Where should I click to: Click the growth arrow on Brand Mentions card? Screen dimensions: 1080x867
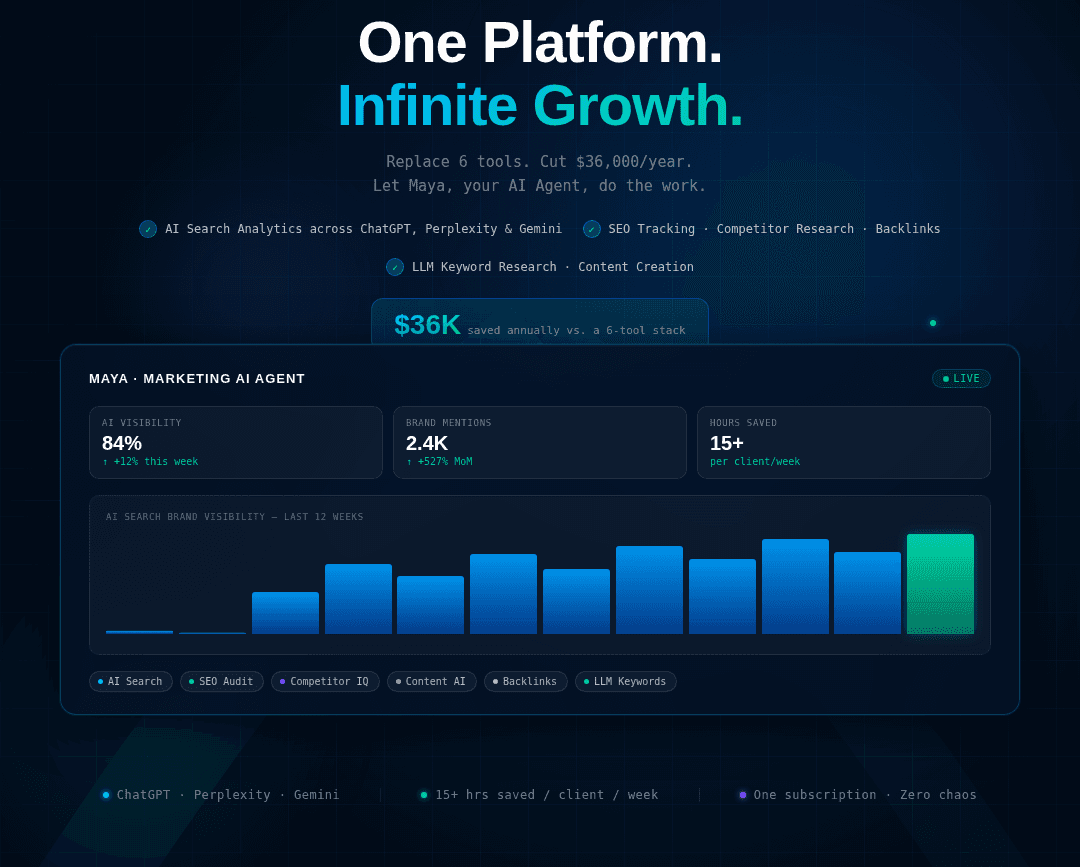(x=410, y=462)
